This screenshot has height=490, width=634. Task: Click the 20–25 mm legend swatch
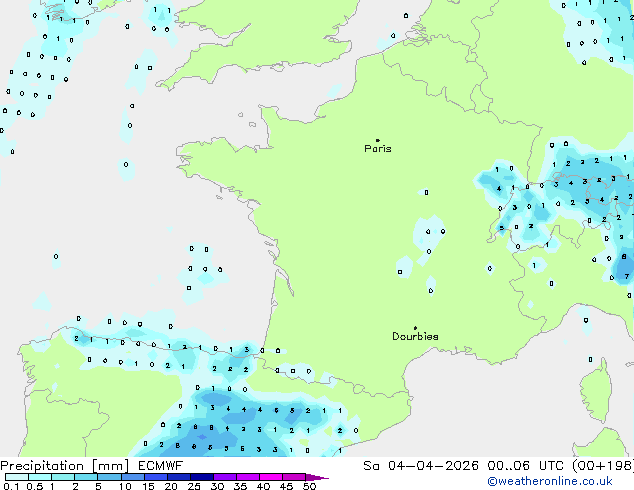click(x=178, y=477)
